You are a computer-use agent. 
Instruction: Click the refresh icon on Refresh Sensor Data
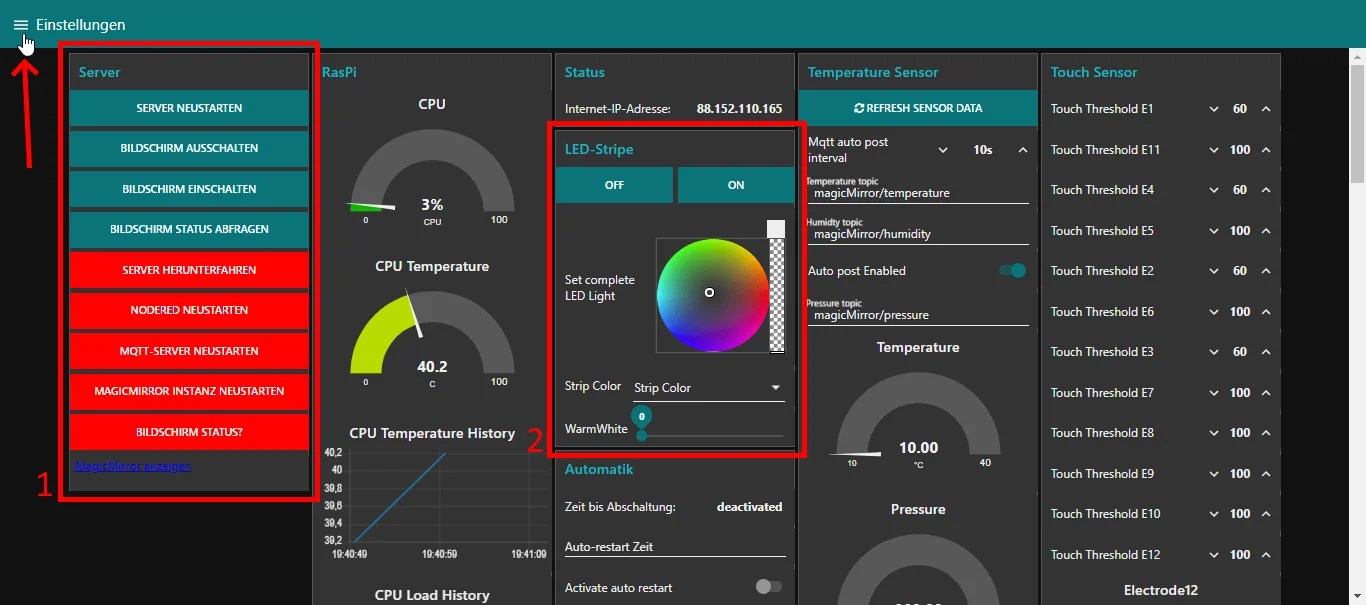[x=862, y=108]
